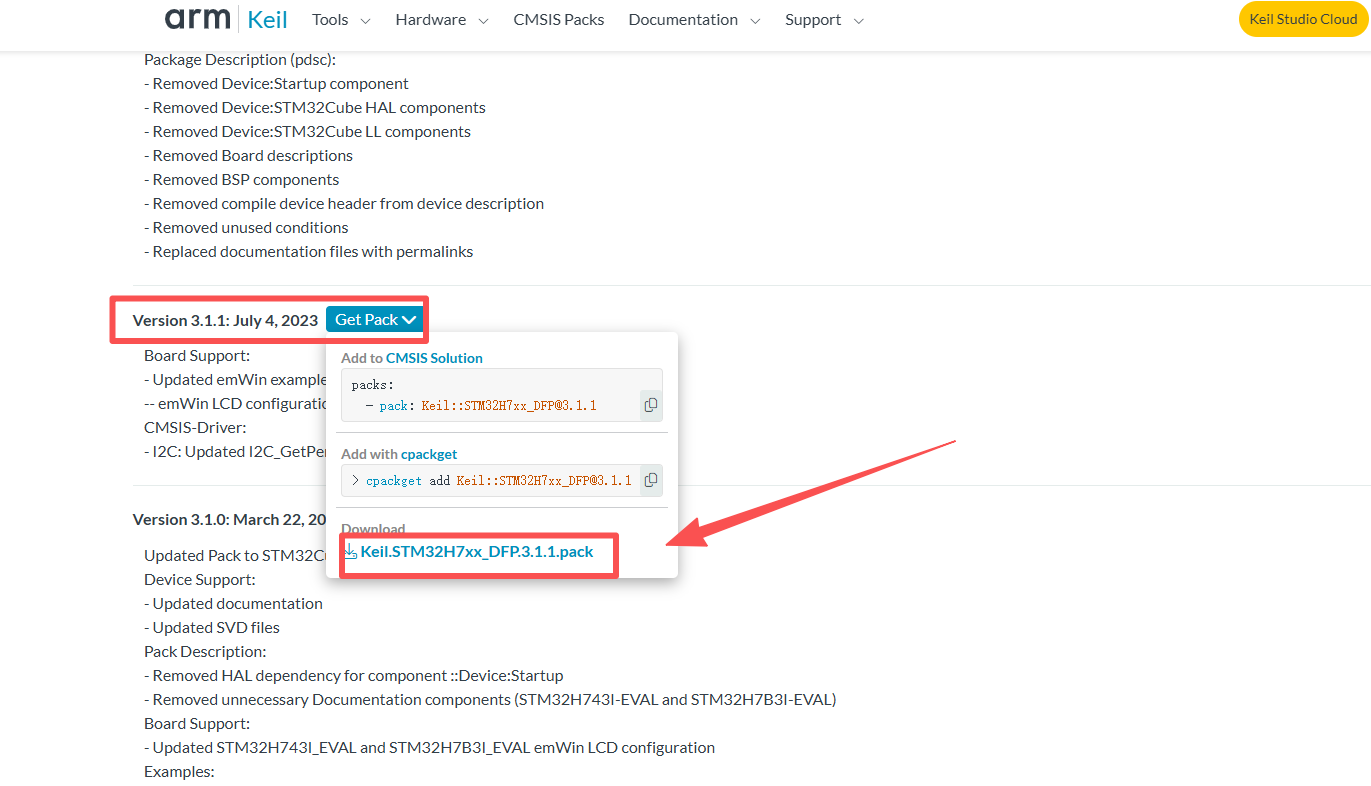
Task: Select 'Updated SVD files' line
Action: coord(212,628)
